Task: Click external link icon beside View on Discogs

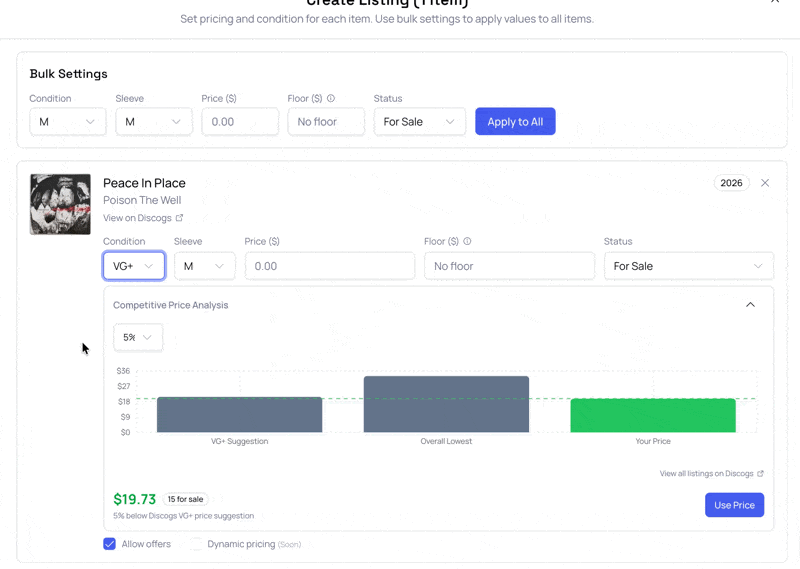Action: tap(179, 218)
